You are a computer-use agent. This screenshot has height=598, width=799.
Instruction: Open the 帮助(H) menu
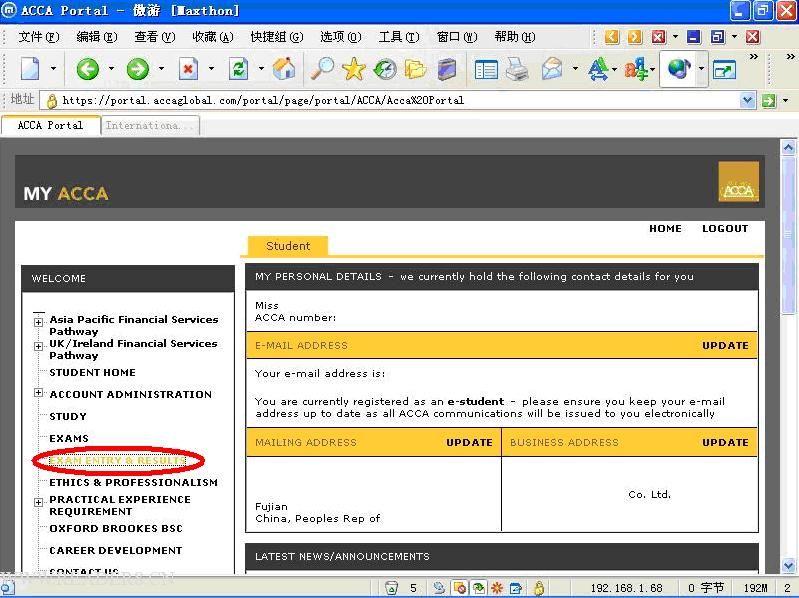tap(515, 37)
